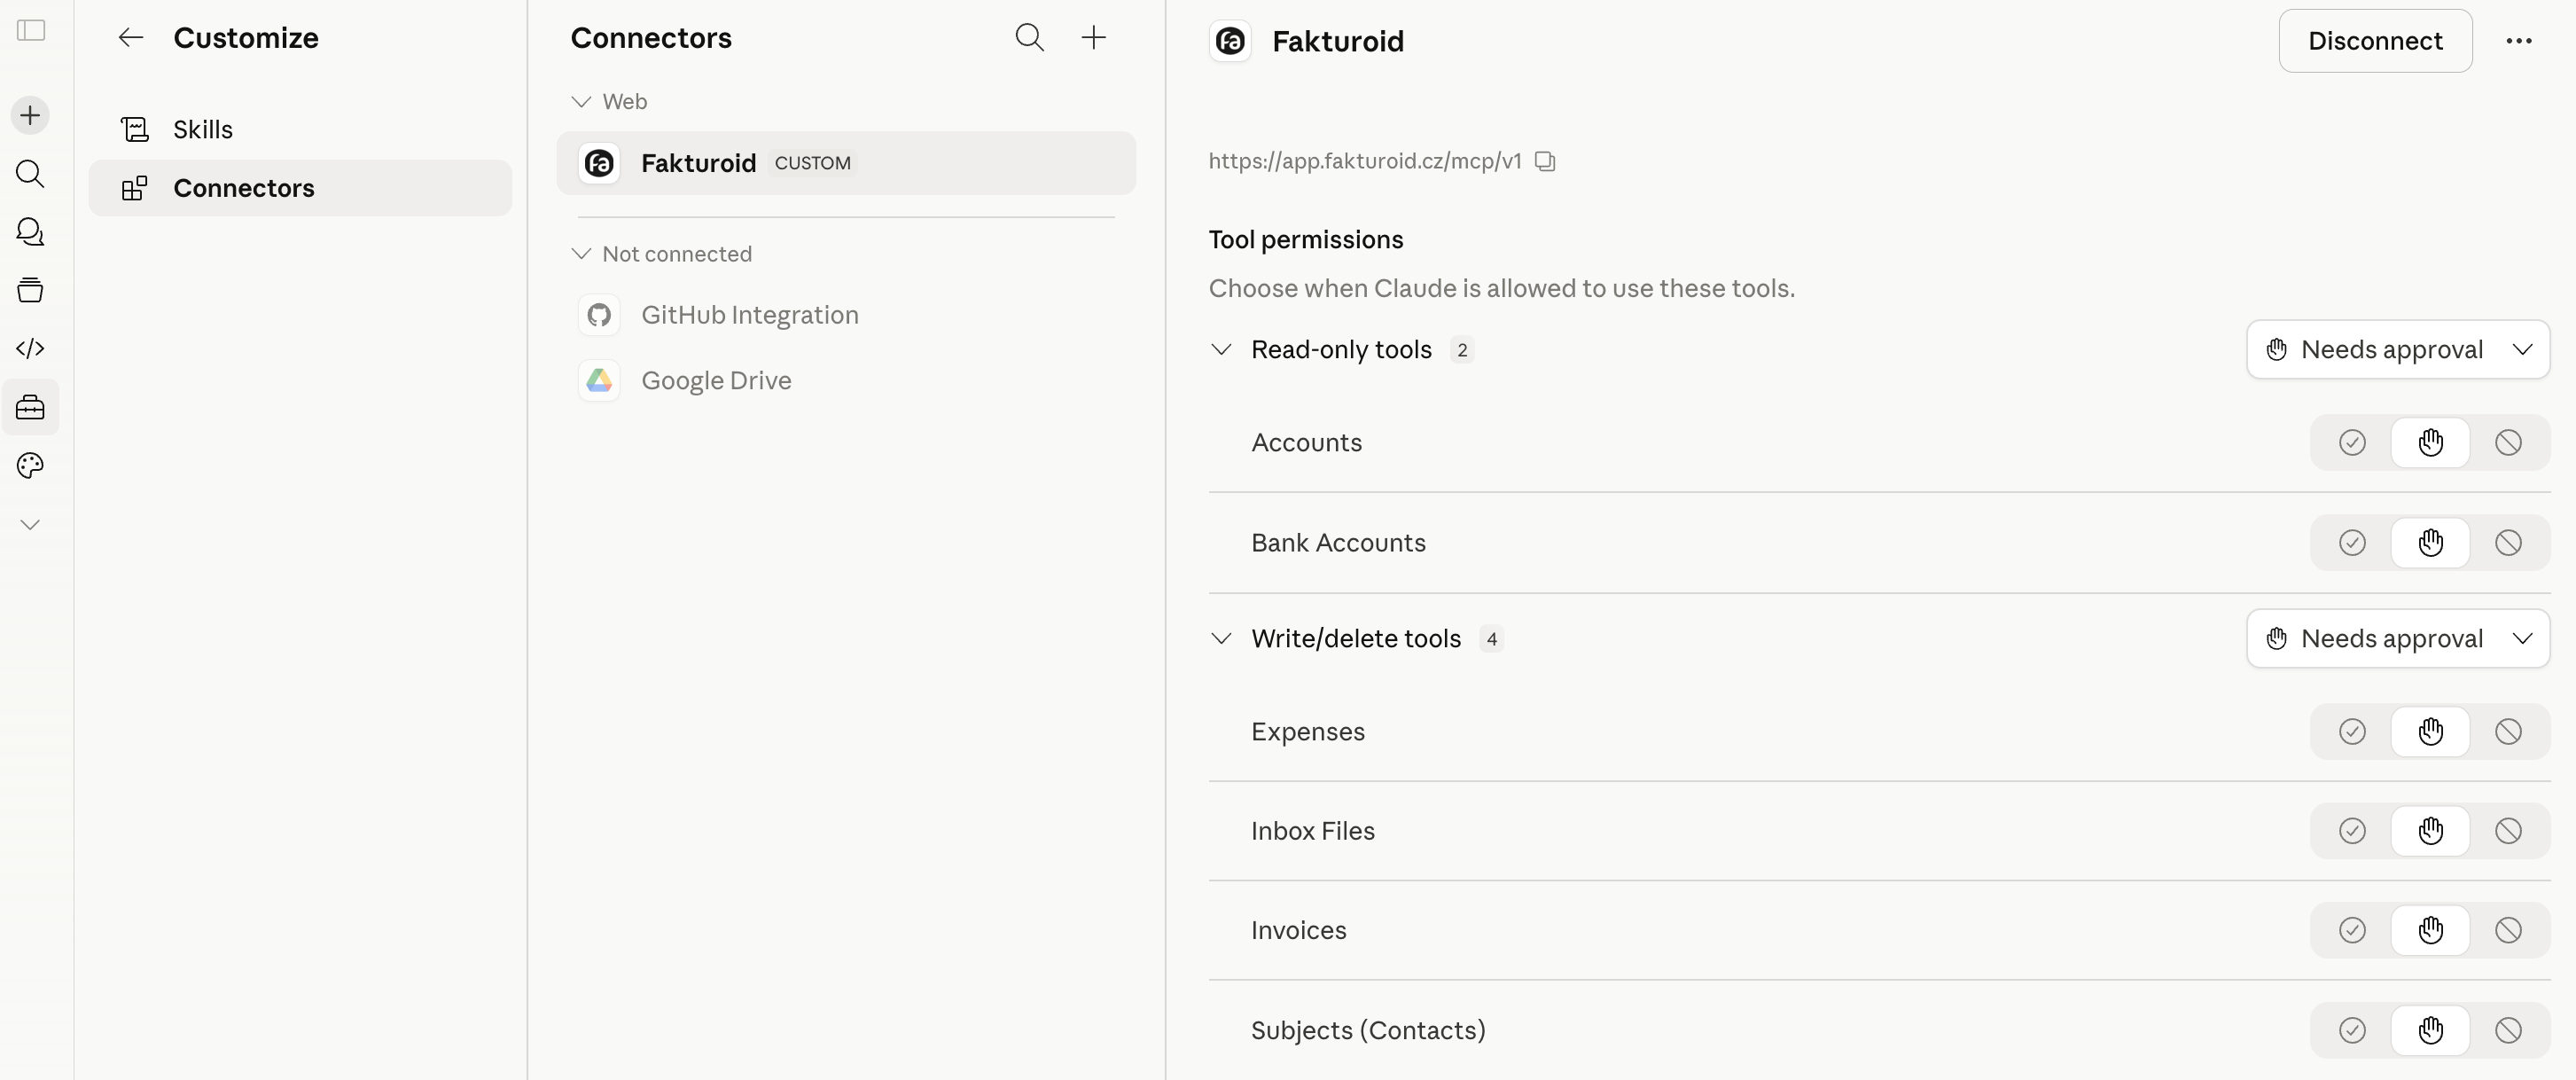Click the search icon in Connectors header

[1029, 38]
